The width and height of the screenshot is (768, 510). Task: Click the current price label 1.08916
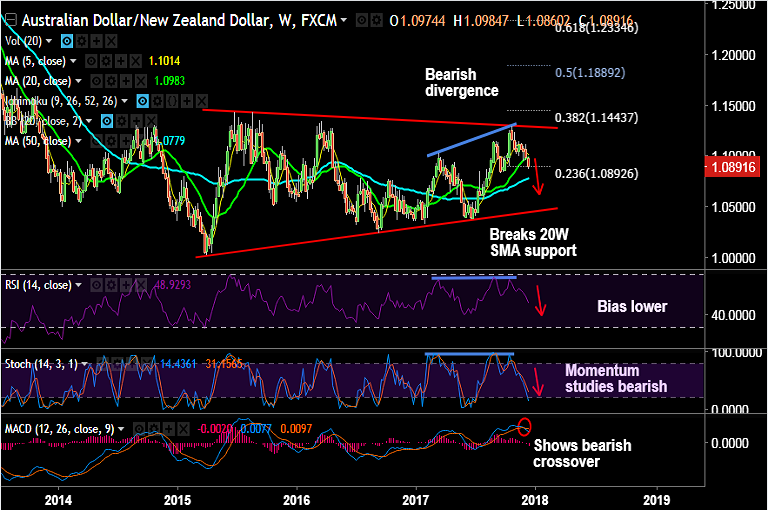733,167
